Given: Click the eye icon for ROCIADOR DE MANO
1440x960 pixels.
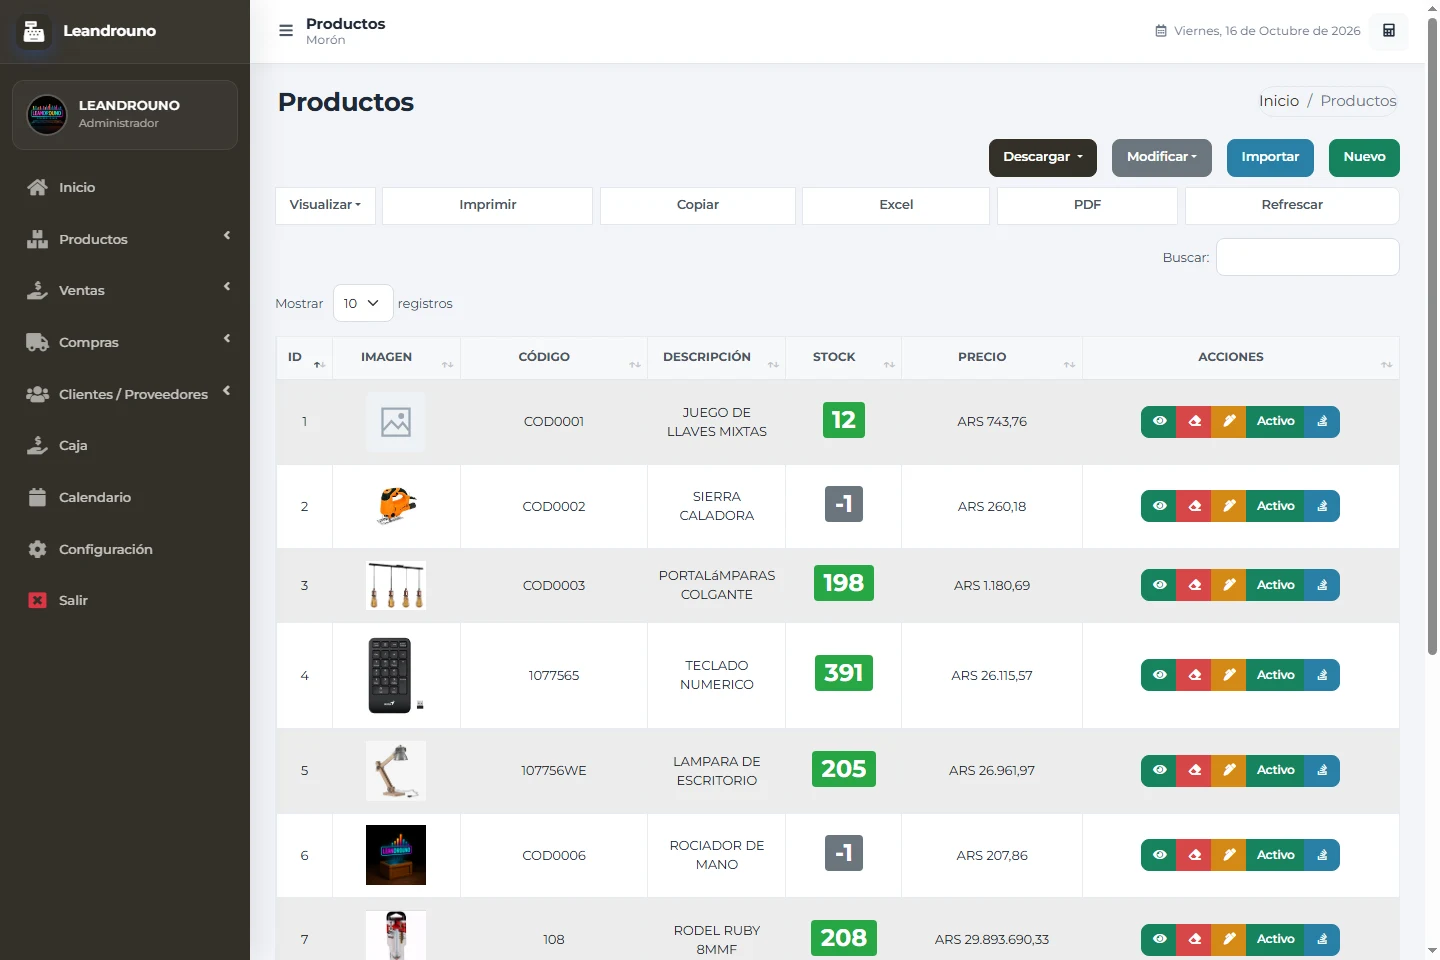Looking at the screenshot, I should pos(1159,856).
